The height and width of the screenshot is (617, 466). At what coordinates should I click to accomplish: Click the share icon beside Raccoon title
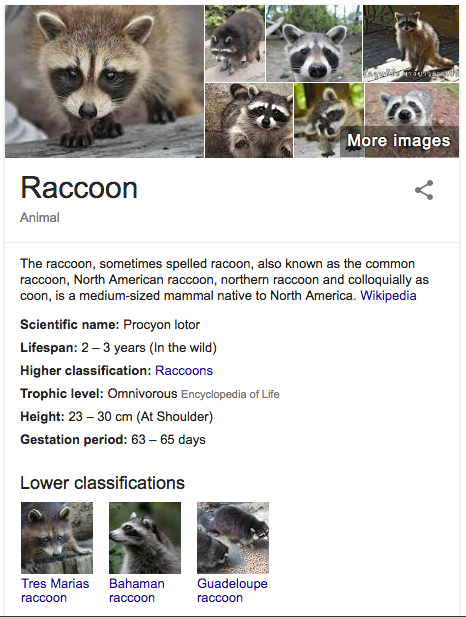424,190
